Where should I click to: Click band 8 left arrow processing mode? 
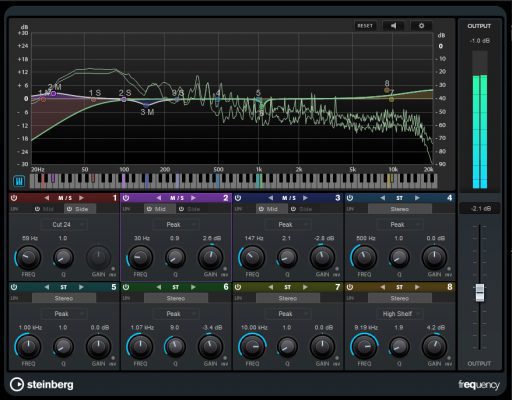pyautogui.click(x=383, y=287)
